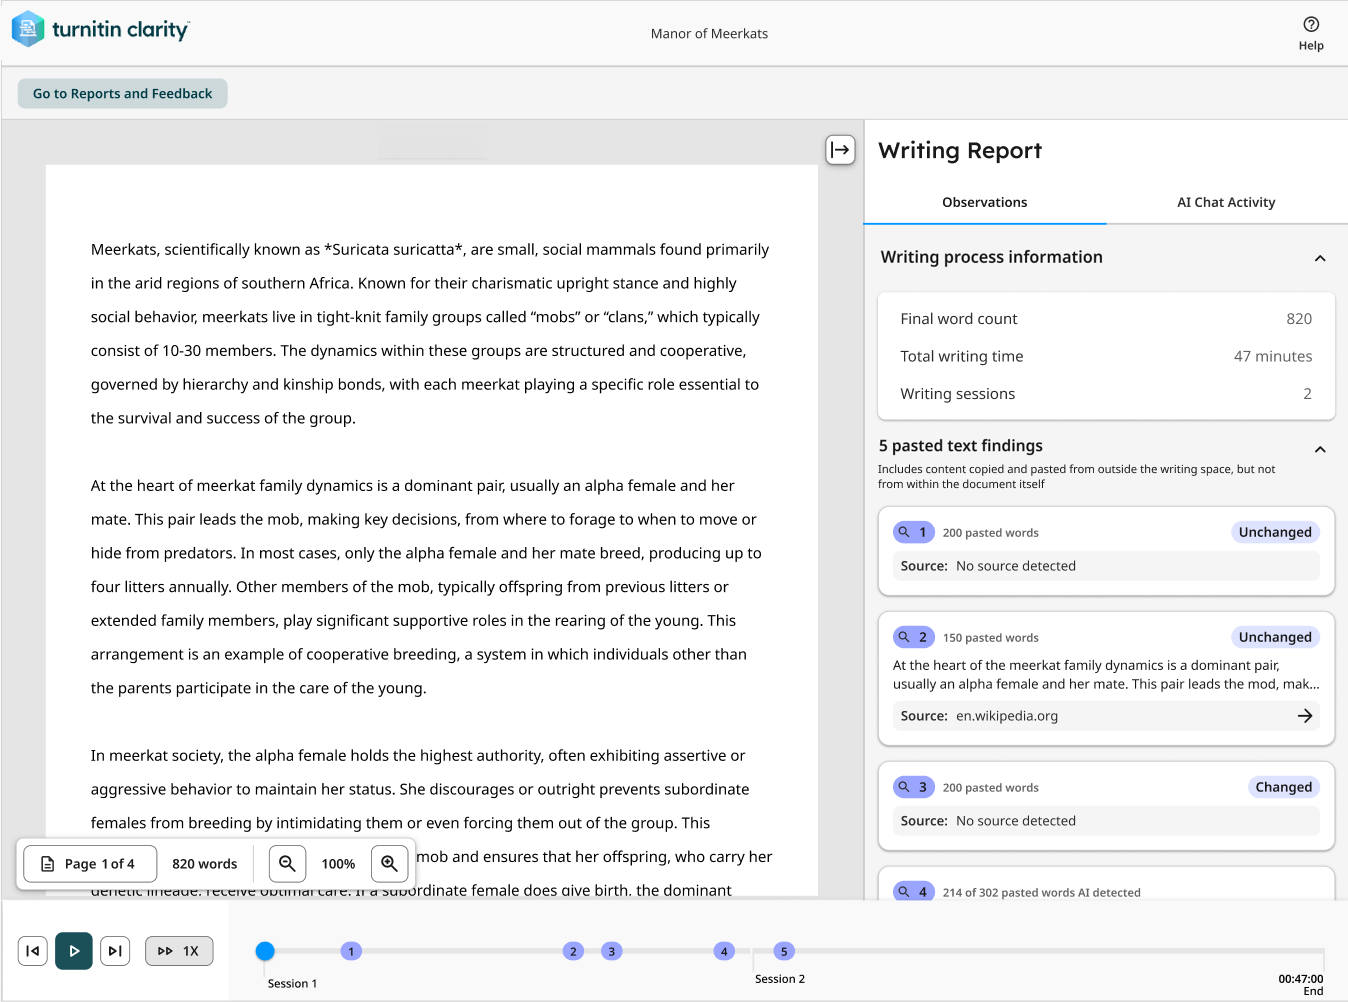Select the Observations tab
The image size is (1348, 1002).
tap(985, 202)
